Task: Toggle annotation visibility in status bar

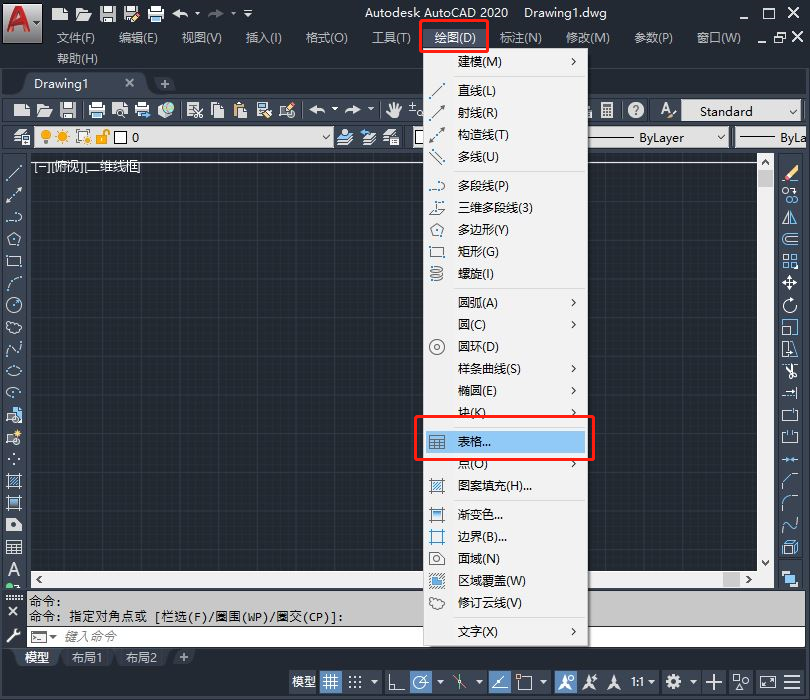Action: pos(566,682)
